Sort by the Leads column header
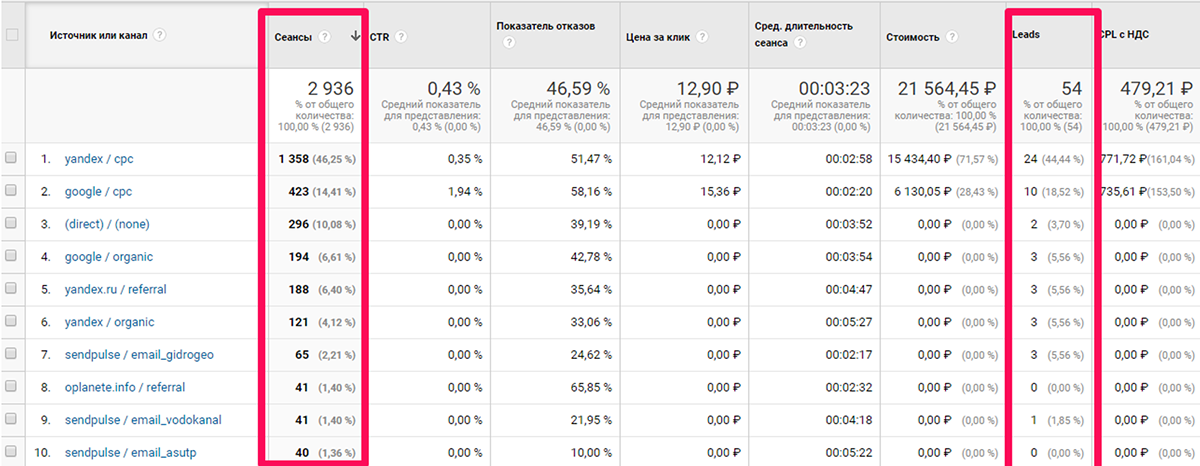This screenshot has height=466, width=1200. click(x=1026, y=34)
